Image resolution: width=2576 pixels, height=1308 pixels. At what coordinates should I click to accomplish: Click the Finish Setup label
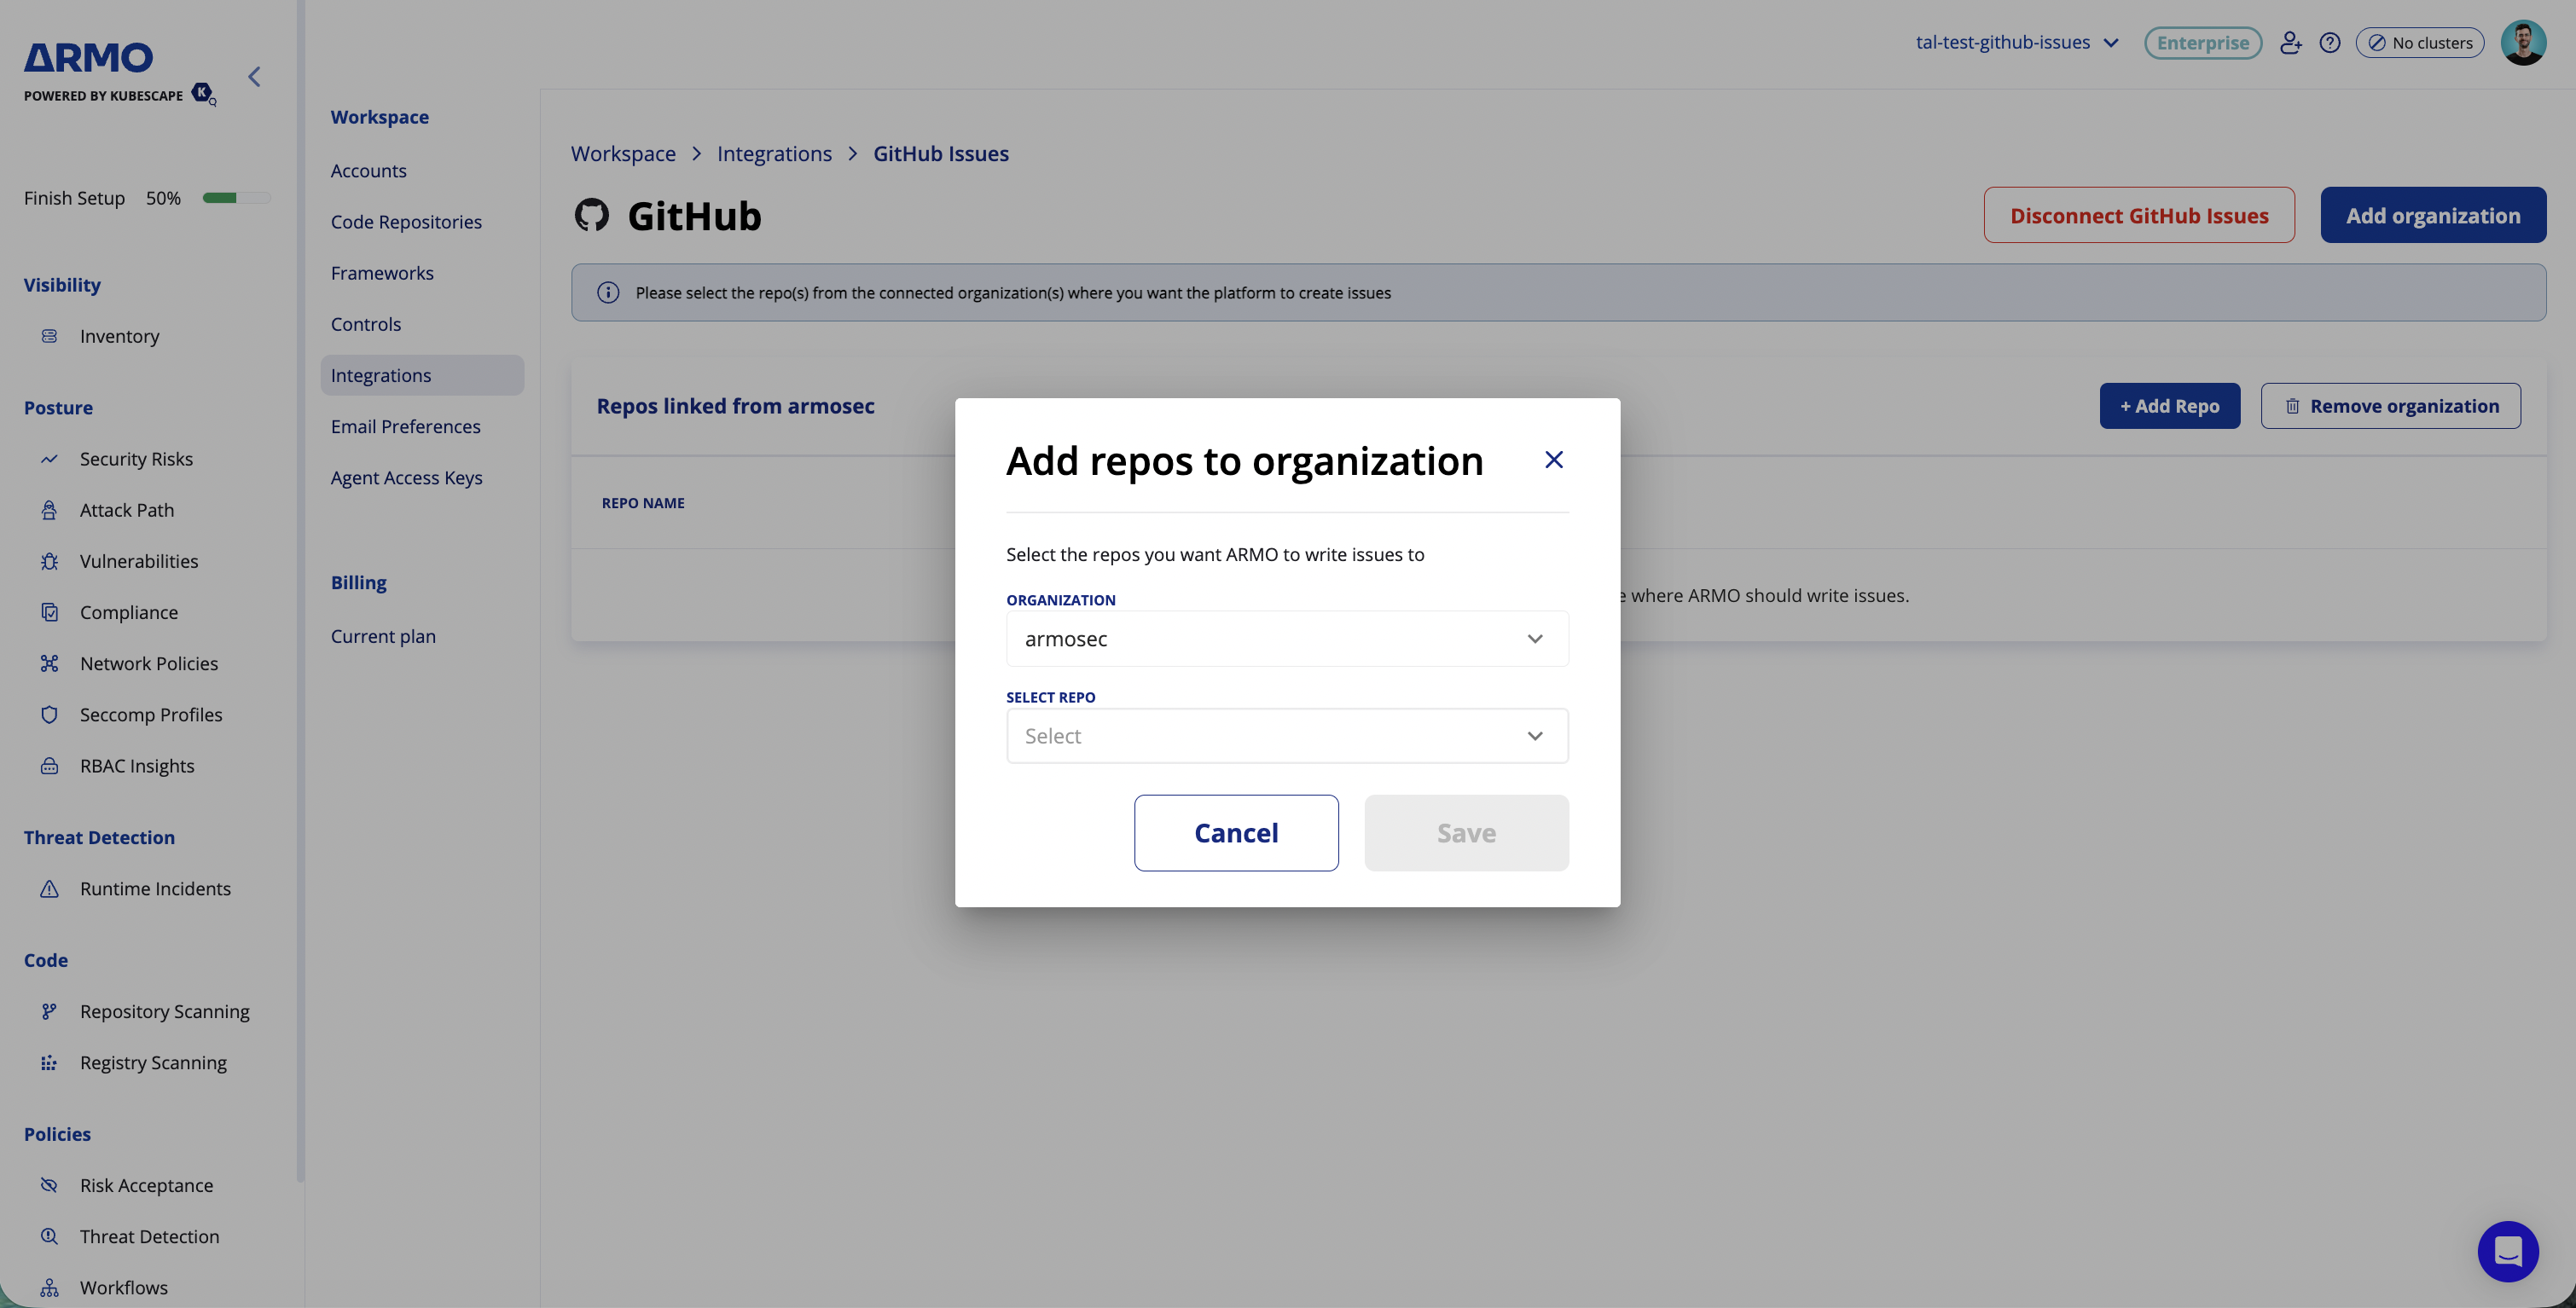74,198
